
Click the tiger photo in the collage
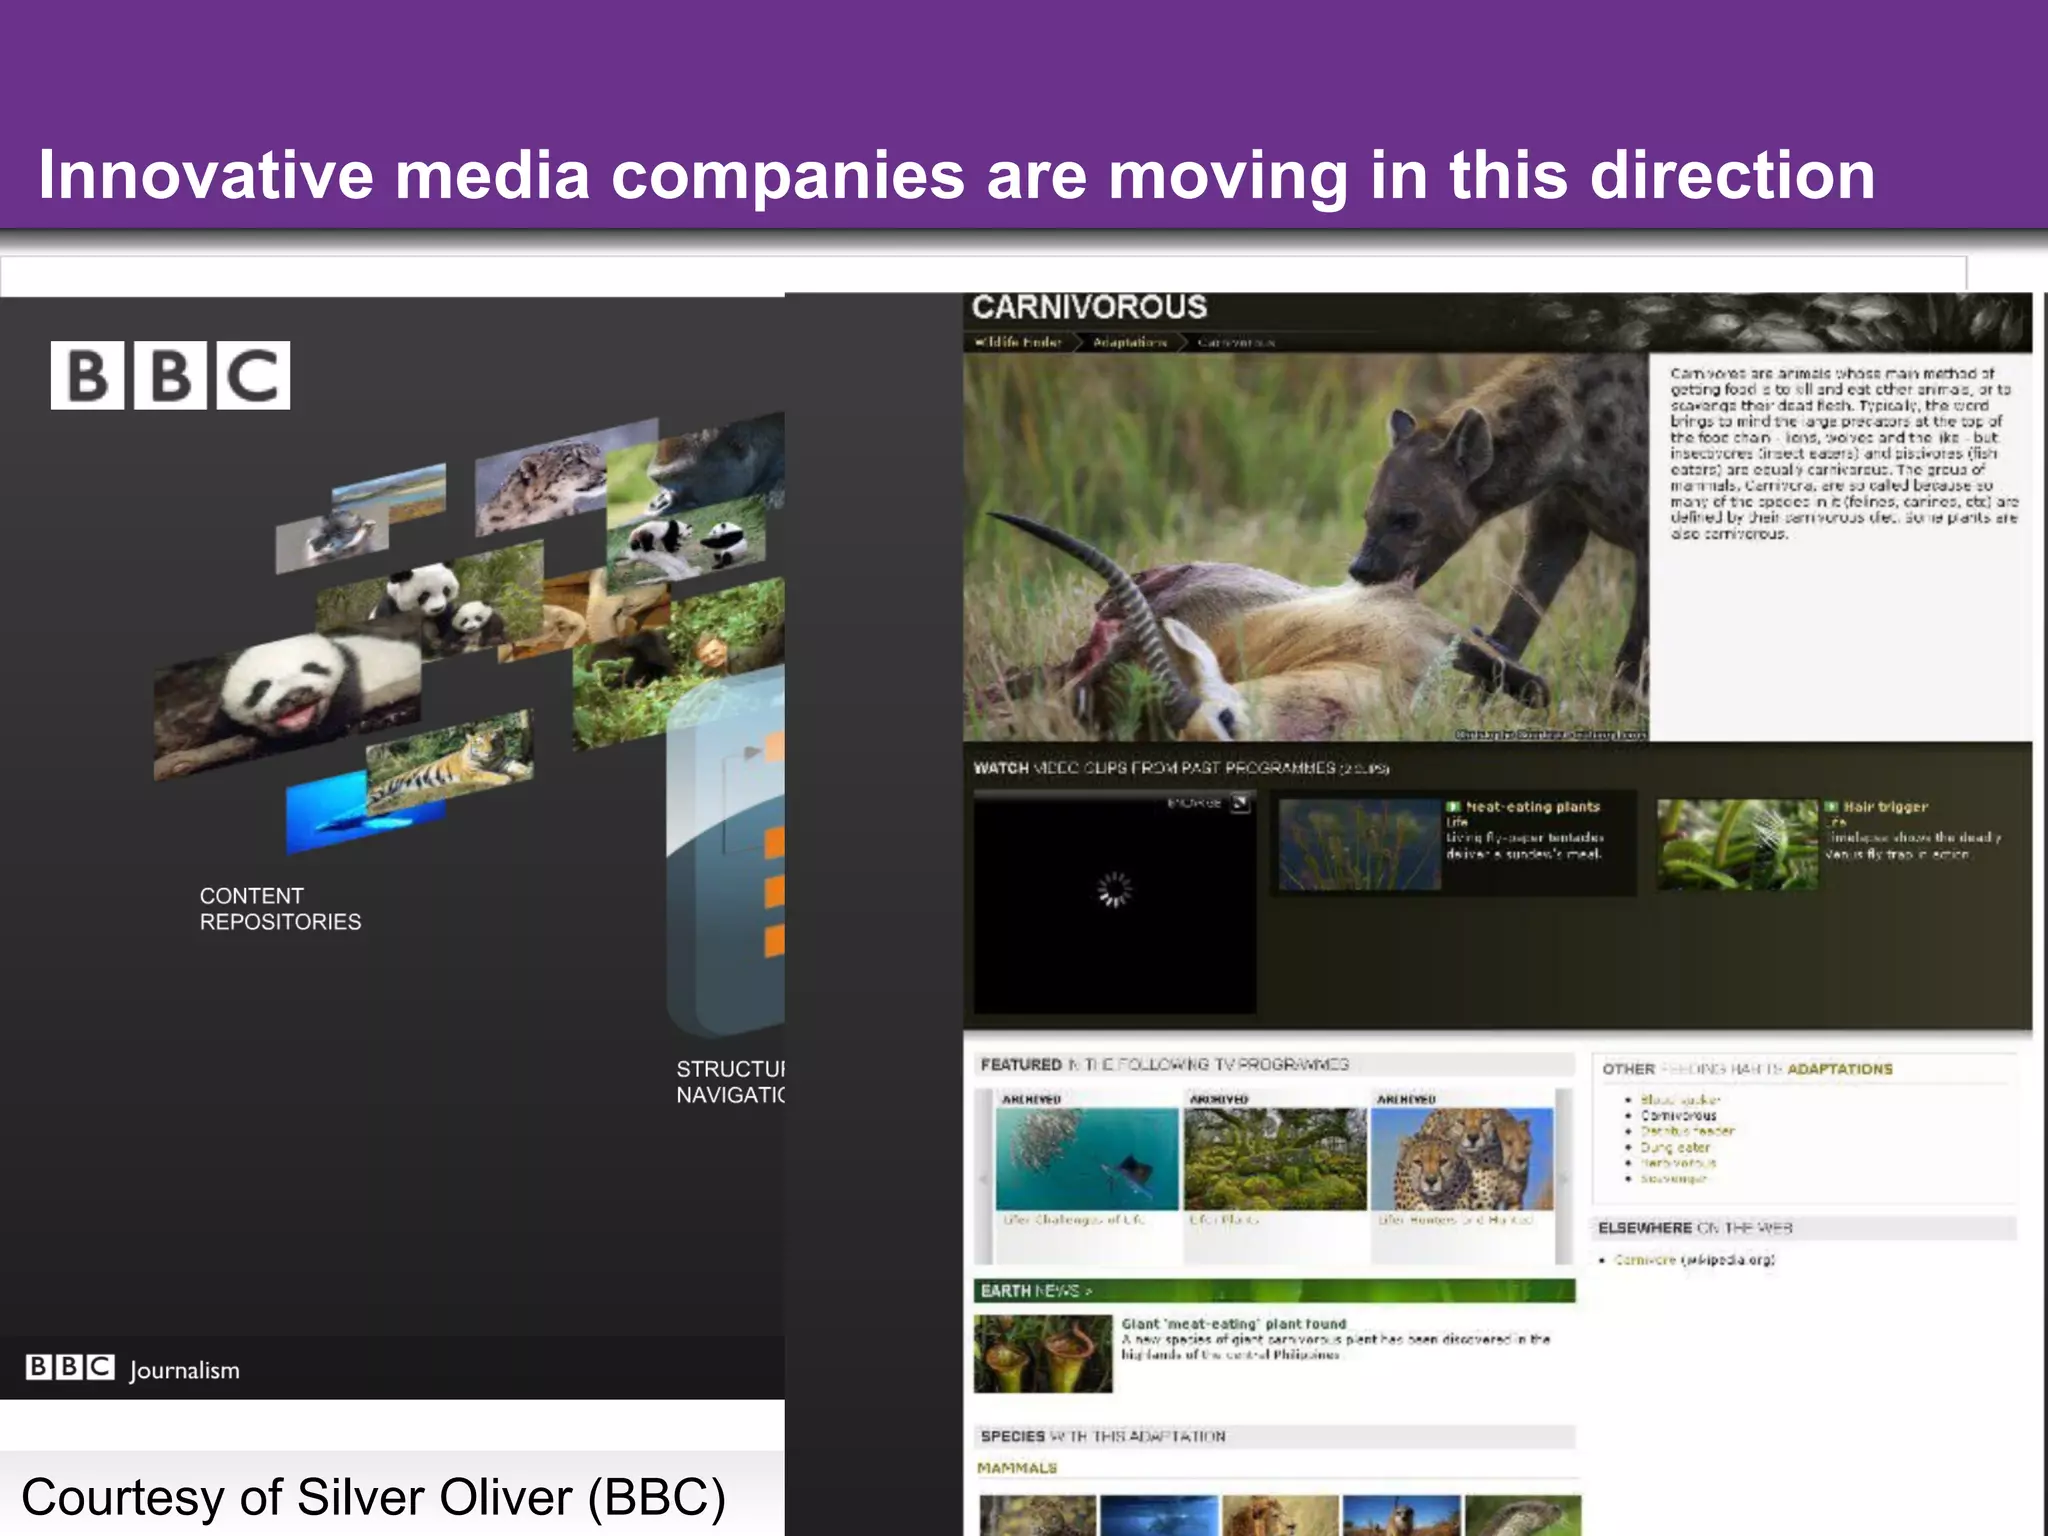pos(450,764)
